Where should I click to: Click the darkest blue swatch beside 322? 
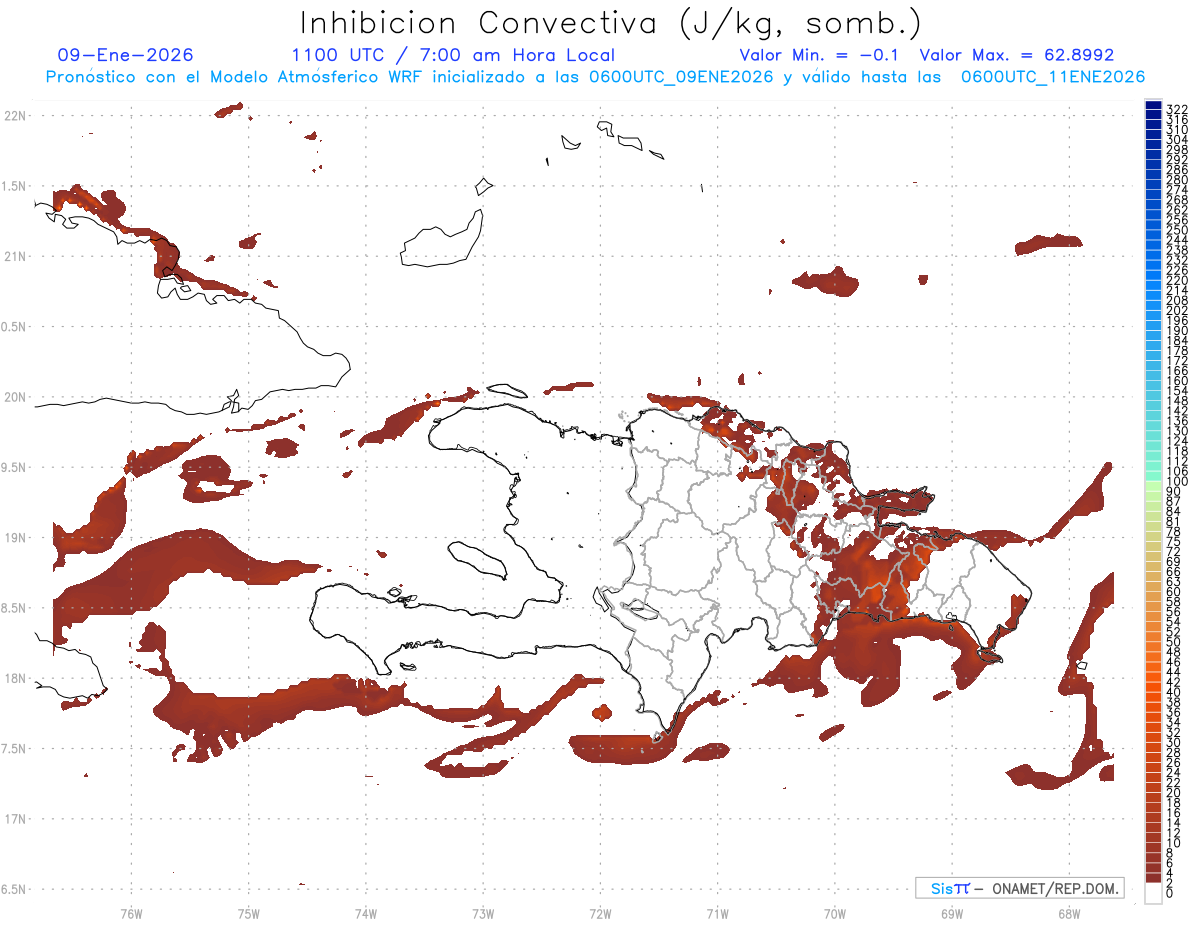coord(1153,104)
